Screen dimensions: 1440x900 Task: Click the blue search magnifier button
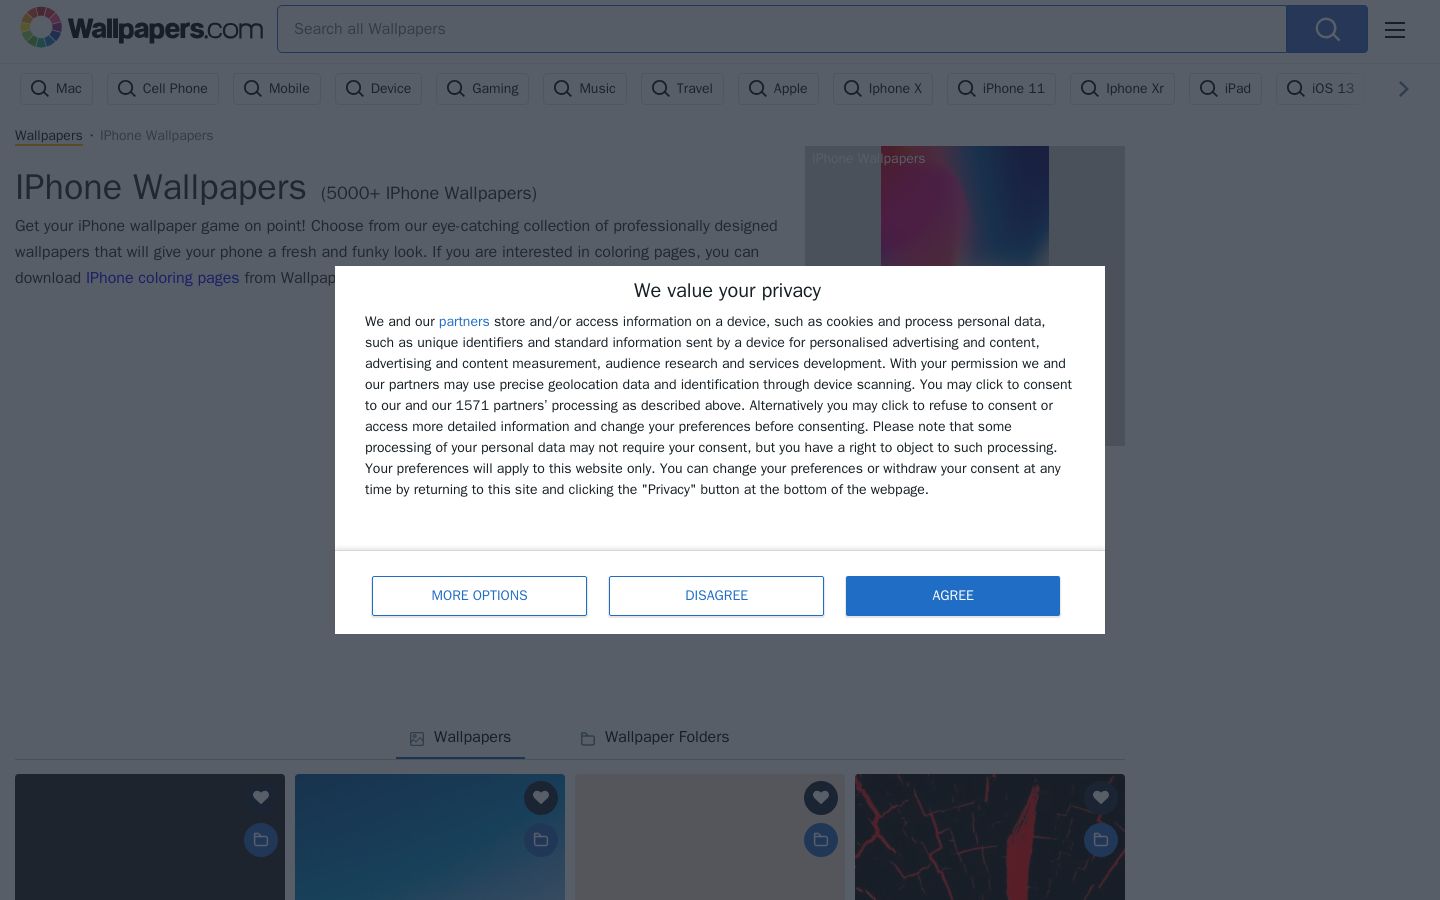tap(1327, 29)
